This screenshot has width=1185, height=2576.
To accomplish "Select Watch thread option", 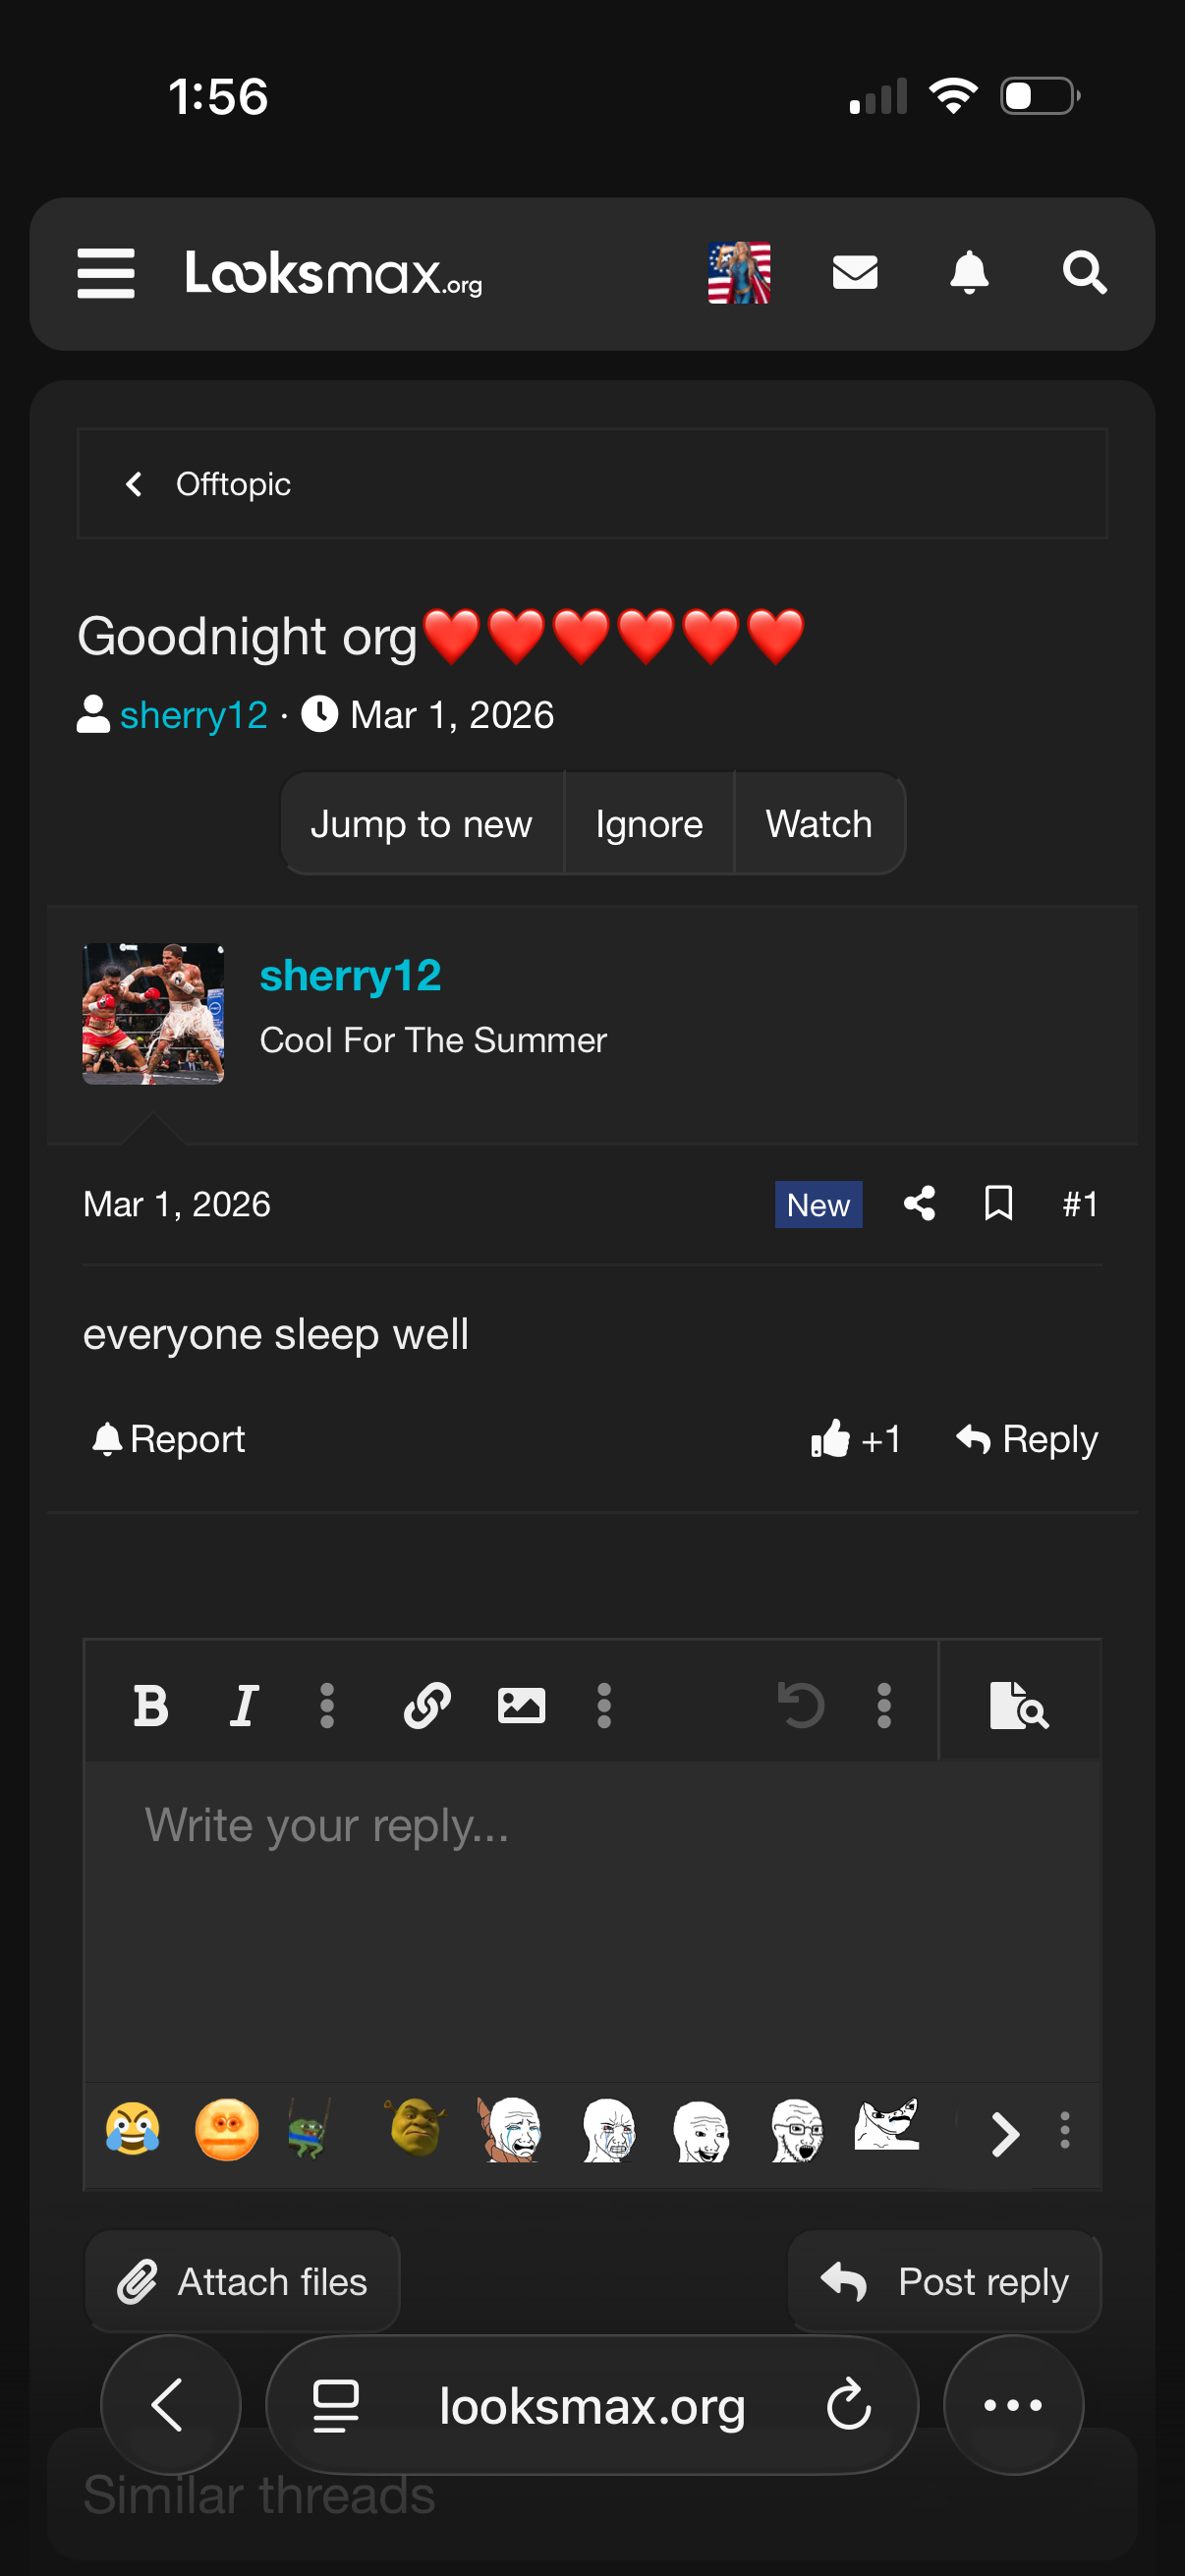I will tap(819, 824).
